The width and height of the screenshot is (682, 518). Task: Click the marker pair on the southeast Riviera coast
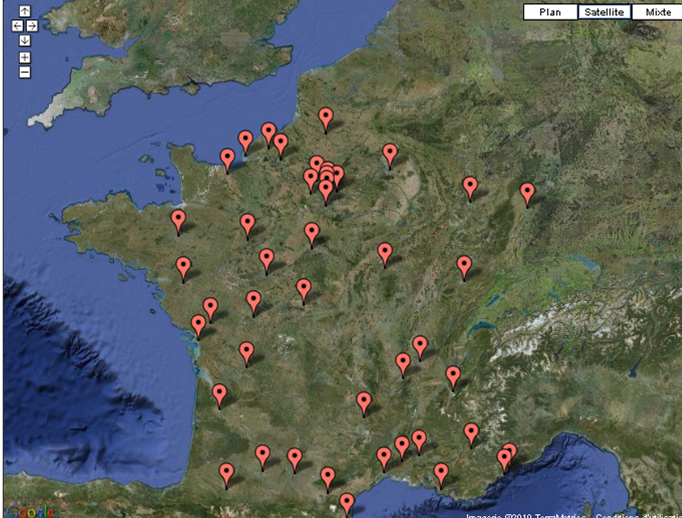click(x=507, y=456)
